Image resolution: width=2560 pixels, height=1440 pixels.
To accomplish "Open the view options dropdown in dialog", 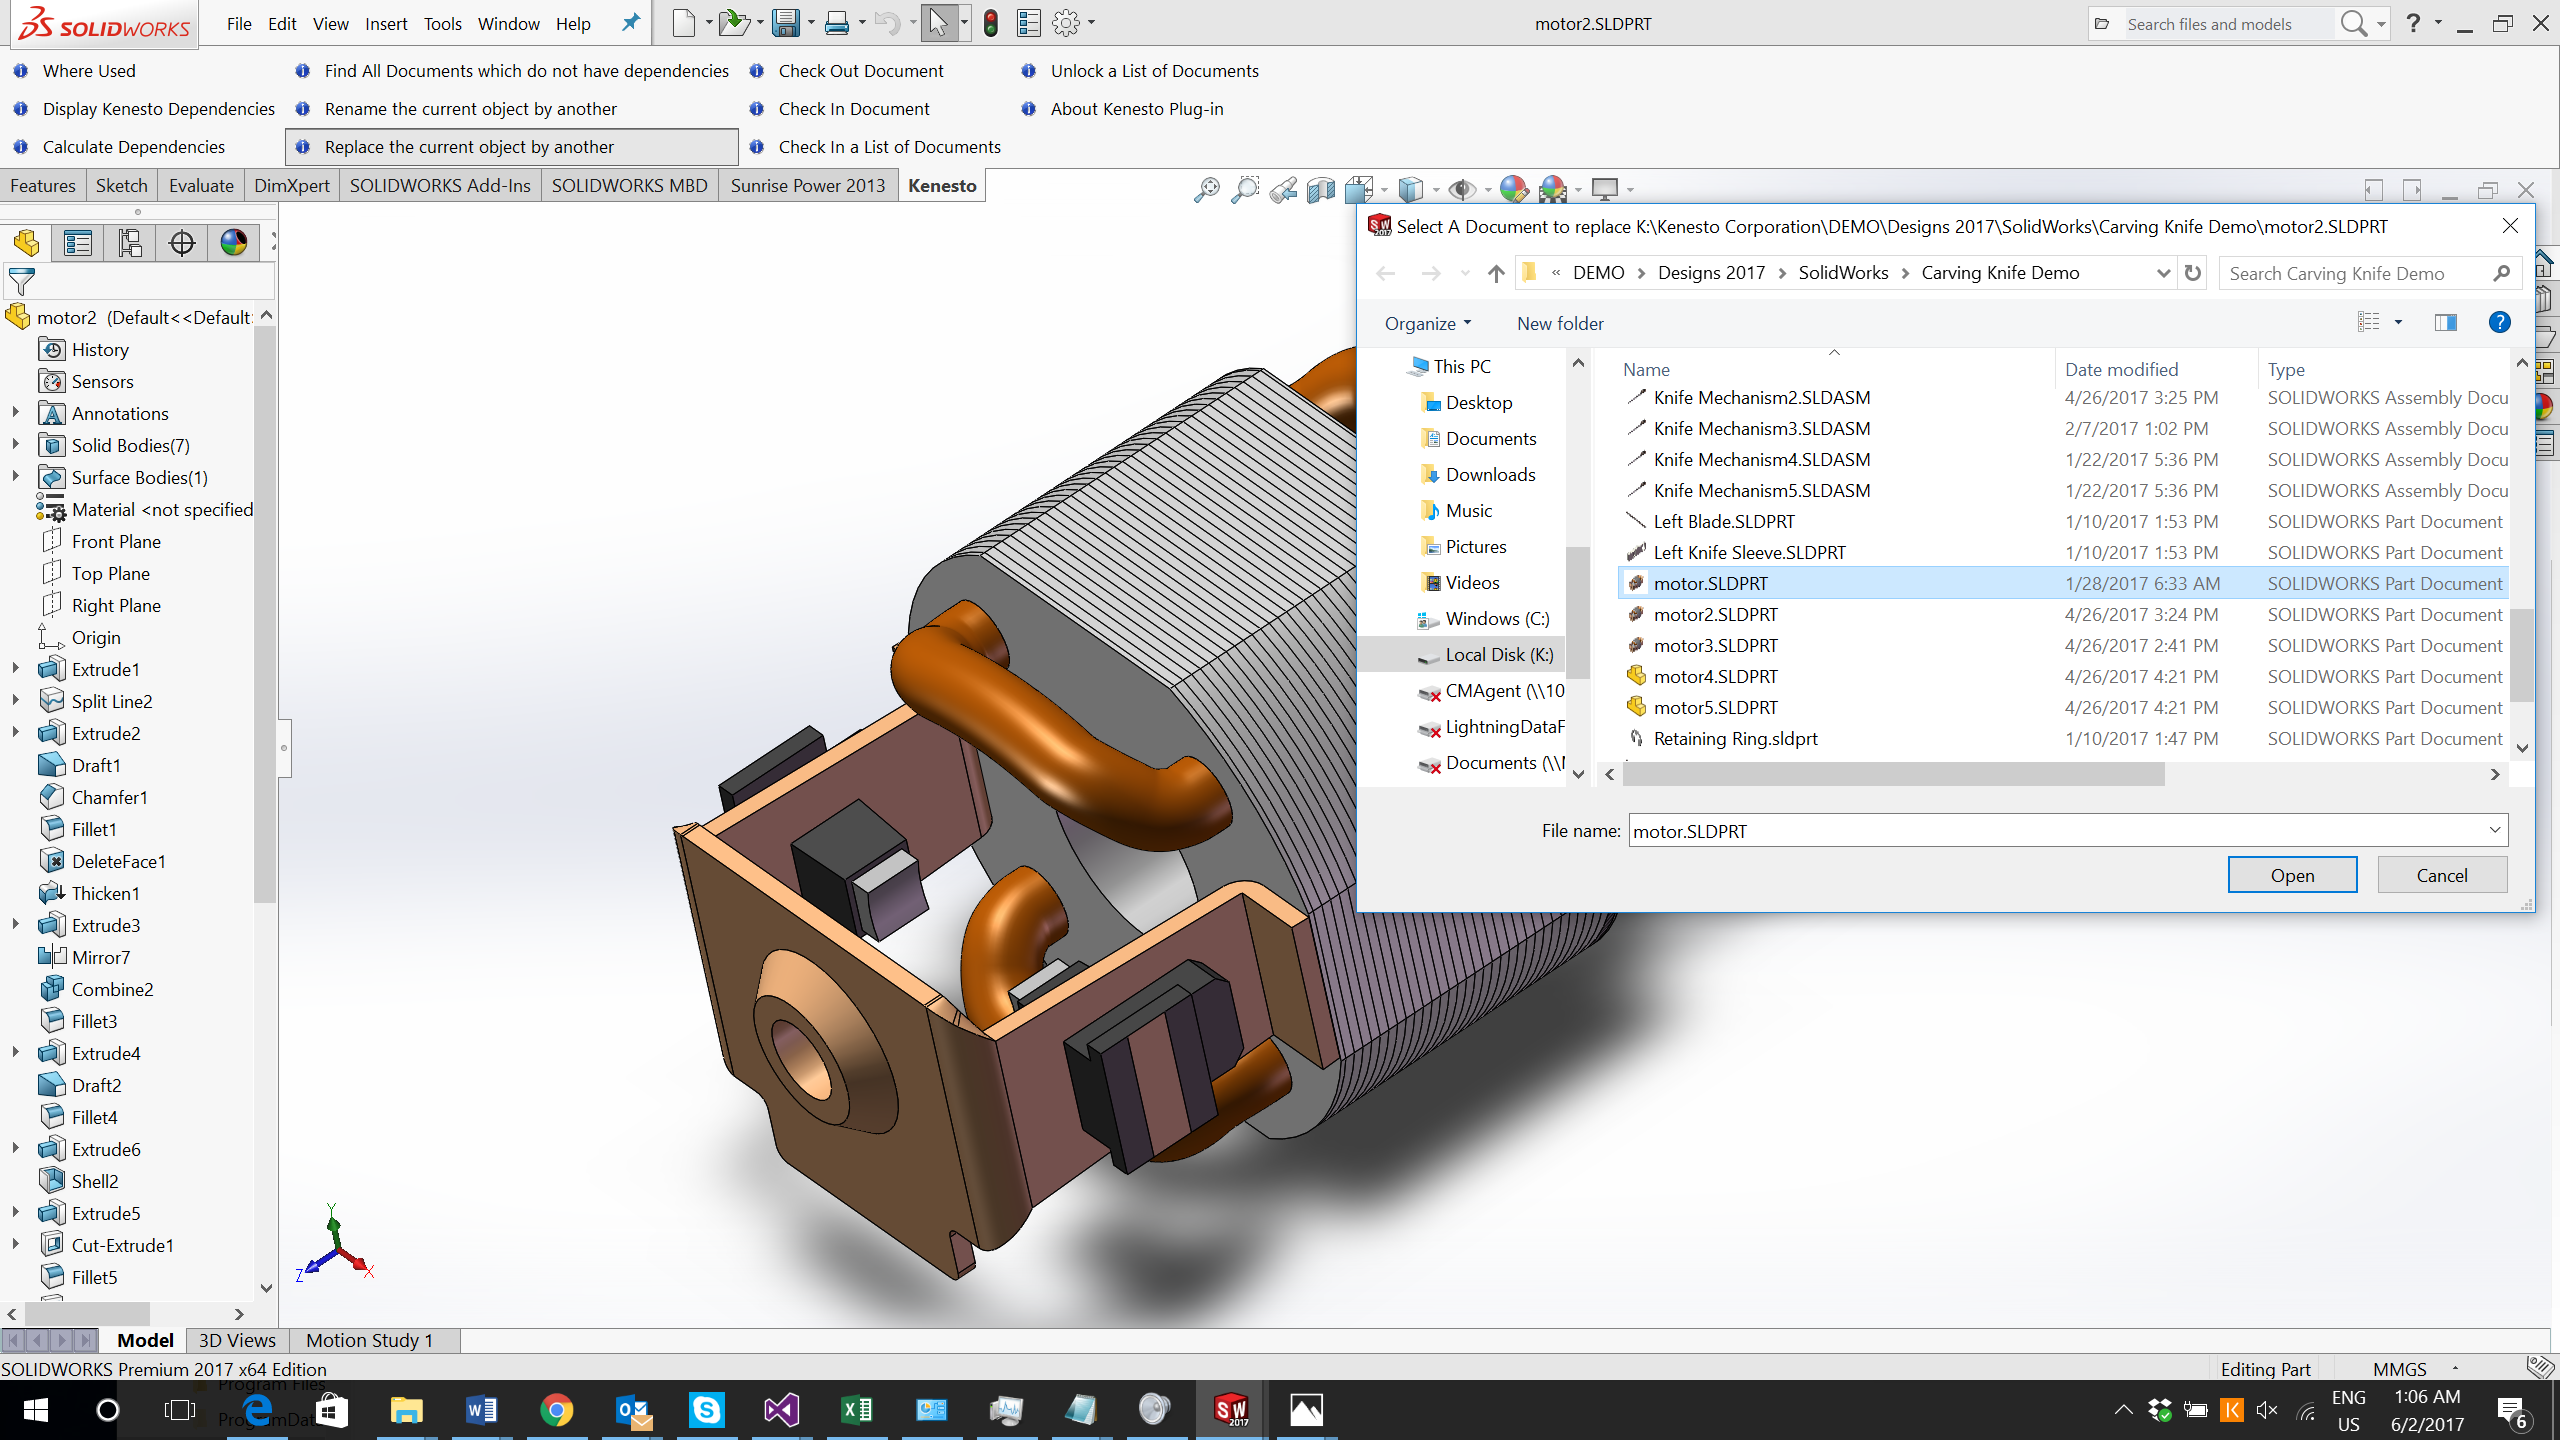I will tap(2398, 322).
